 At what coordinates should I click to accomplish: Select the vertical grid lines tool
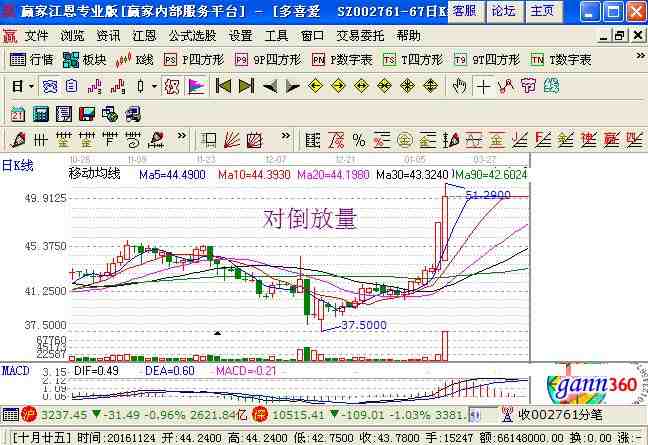(x=40, y=140)
